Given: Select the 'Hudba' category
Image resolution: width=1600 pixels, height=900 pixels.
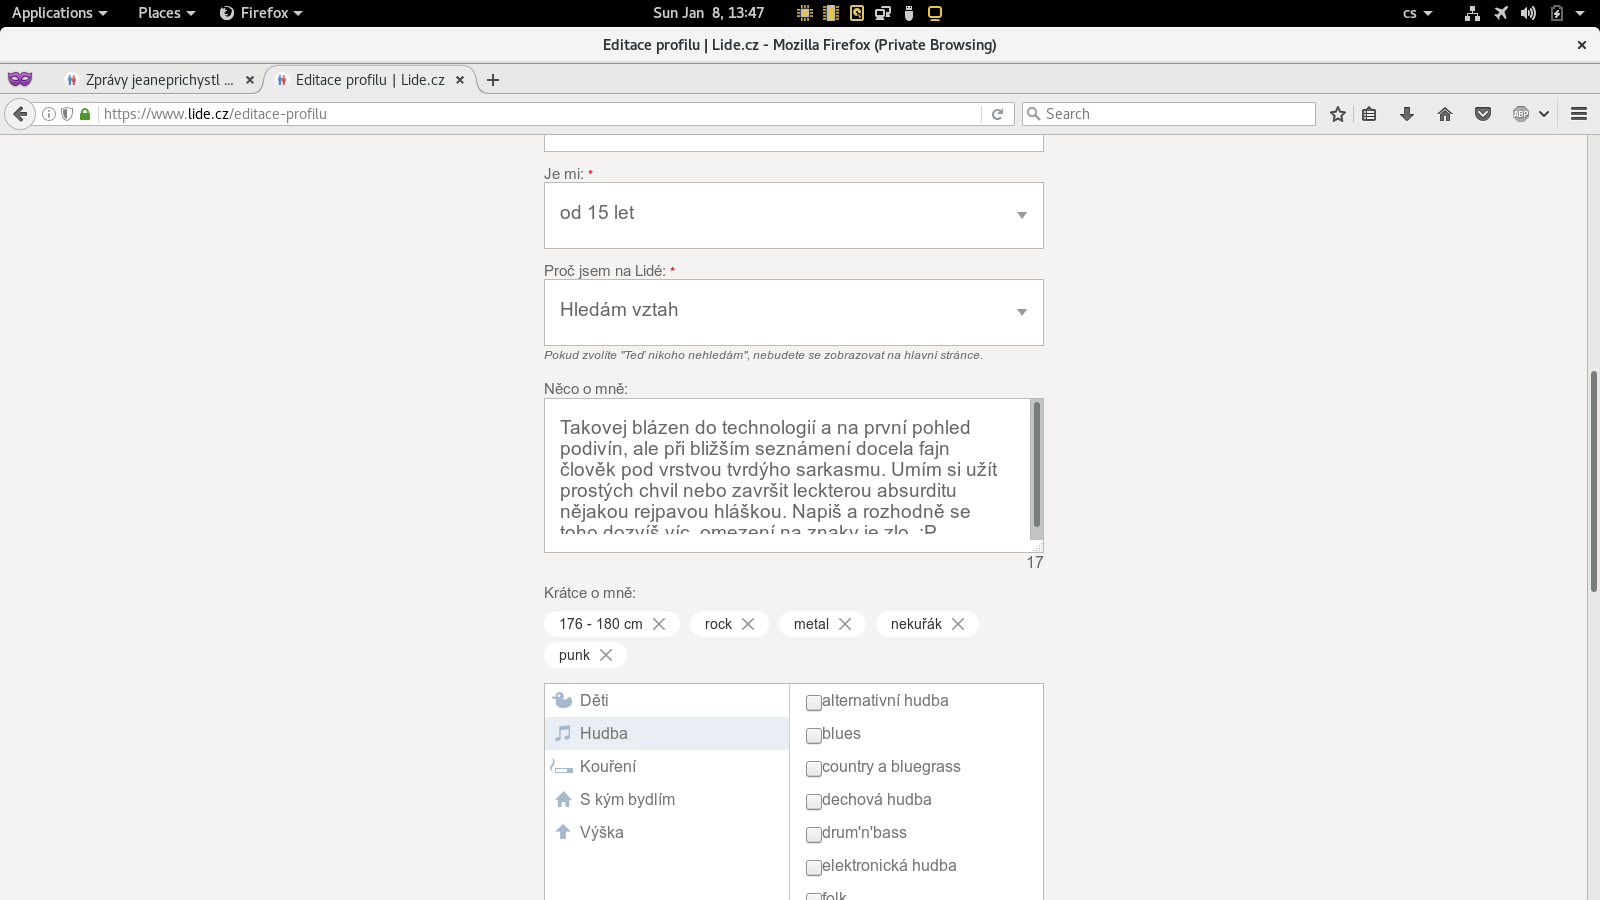Looking at the screenshot, I should coord(667,734).
